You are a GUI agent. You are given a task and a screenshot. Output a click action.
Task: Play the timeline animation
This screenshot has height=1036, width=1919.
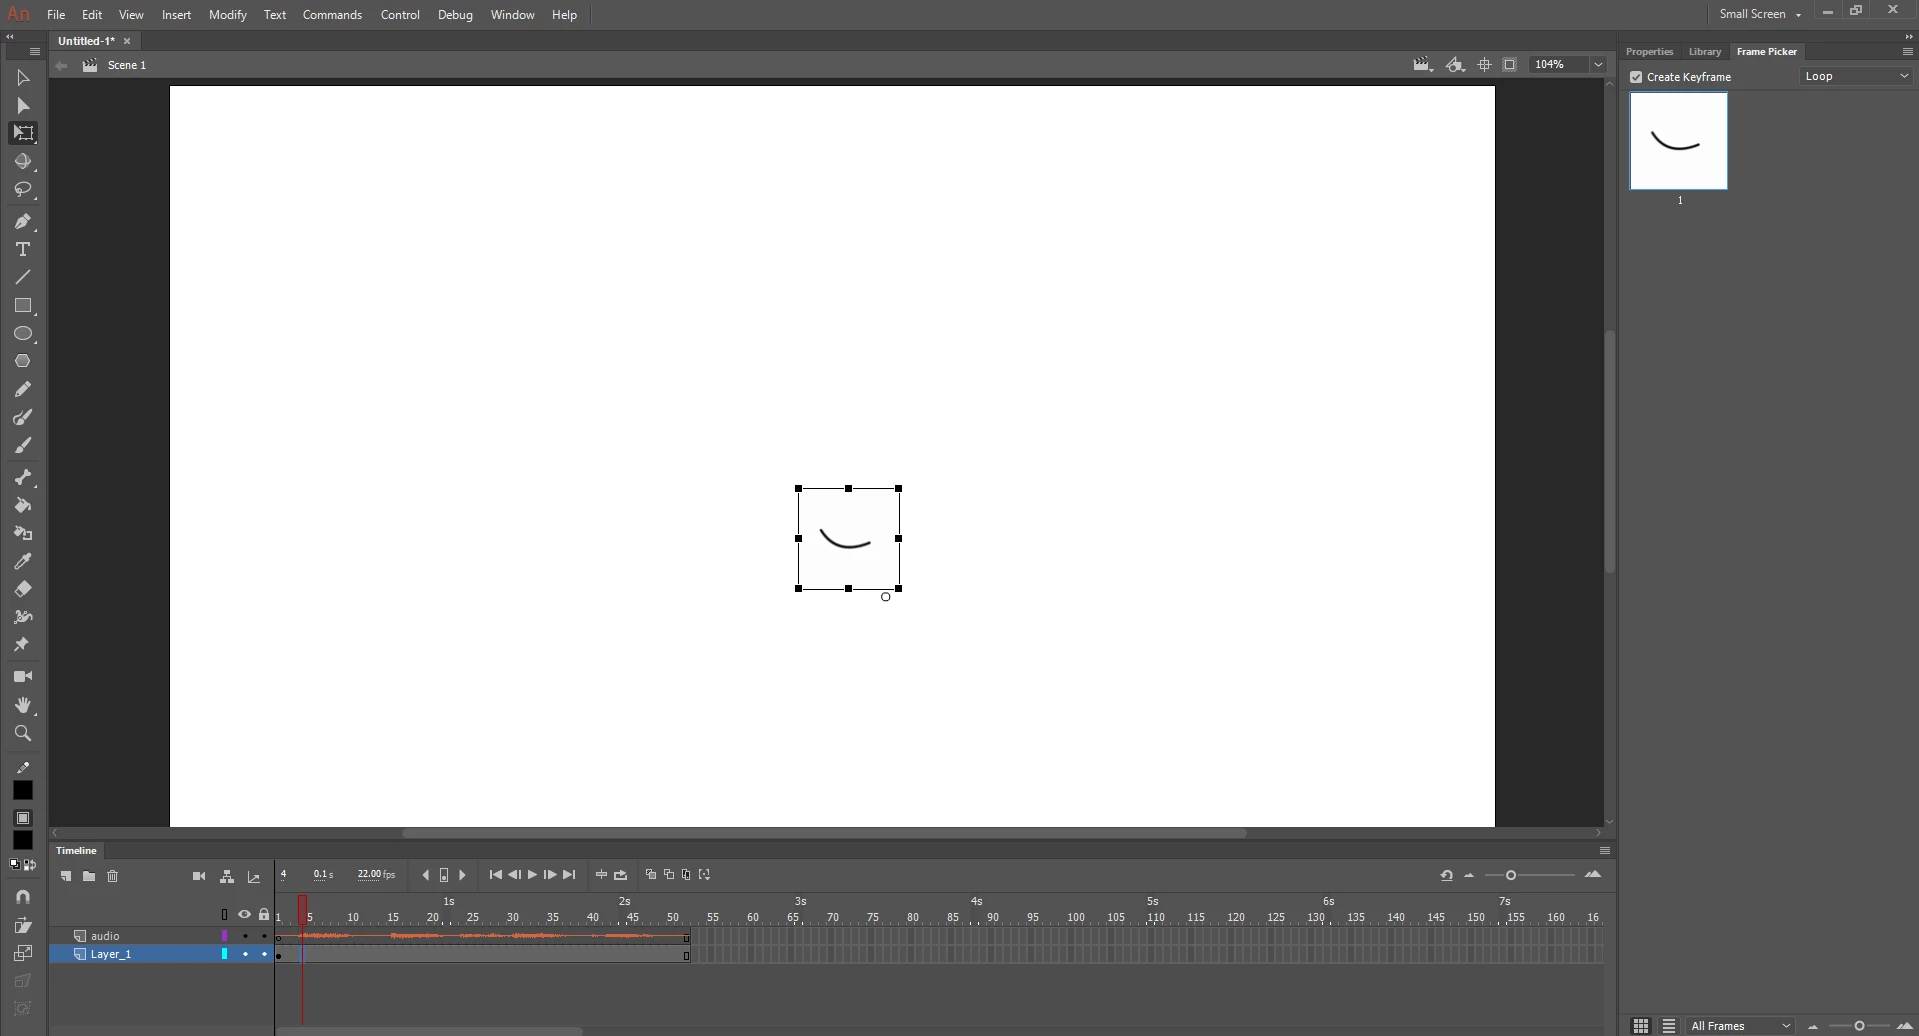tap(532, 875)
